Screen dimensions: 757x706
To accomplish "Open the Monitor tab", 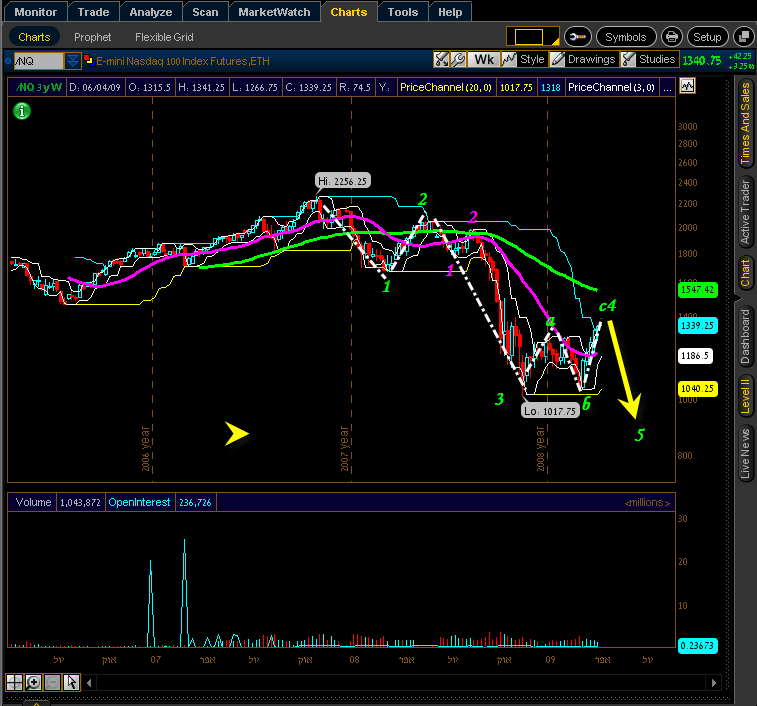I will [35, 12].
